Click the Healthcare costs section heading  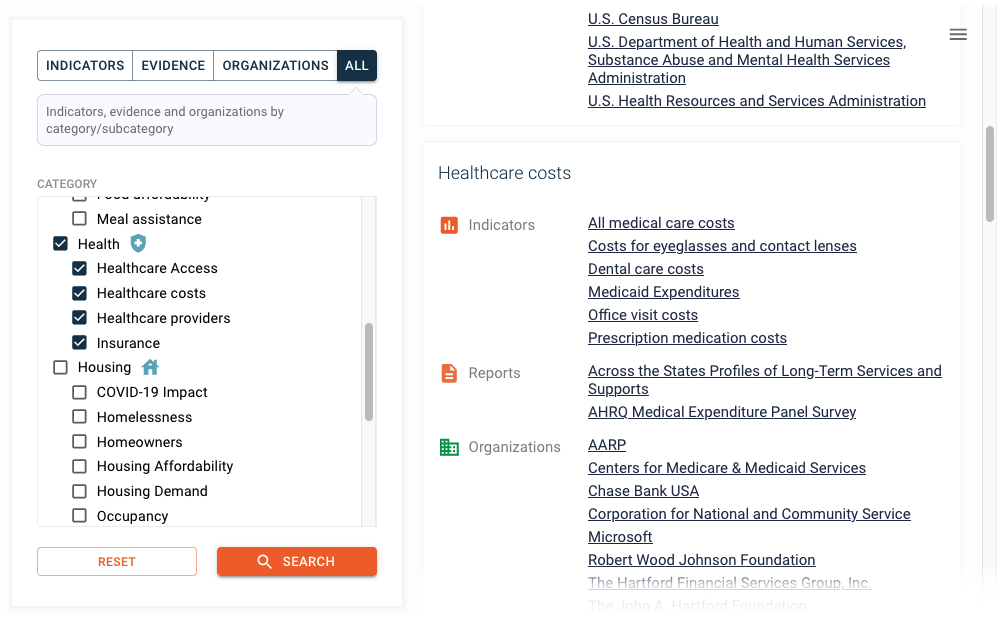point(504,173)
